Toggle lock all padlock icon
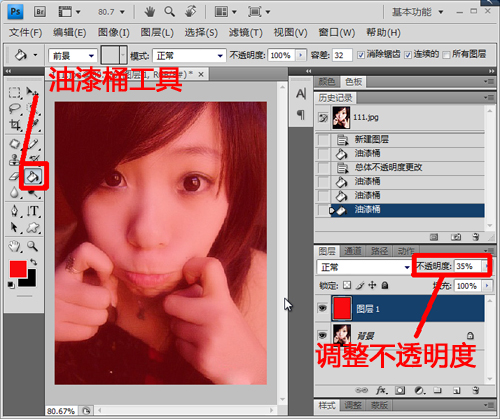 coord(385,285)
